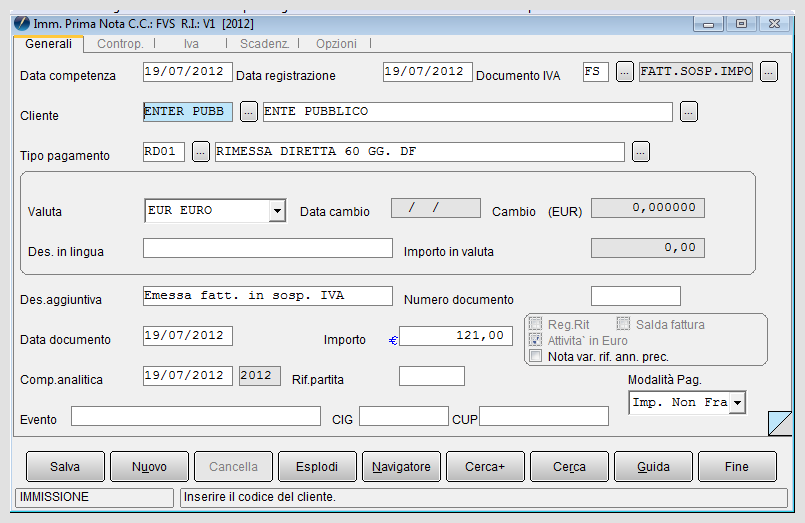Click the Numero documento field

636,296
